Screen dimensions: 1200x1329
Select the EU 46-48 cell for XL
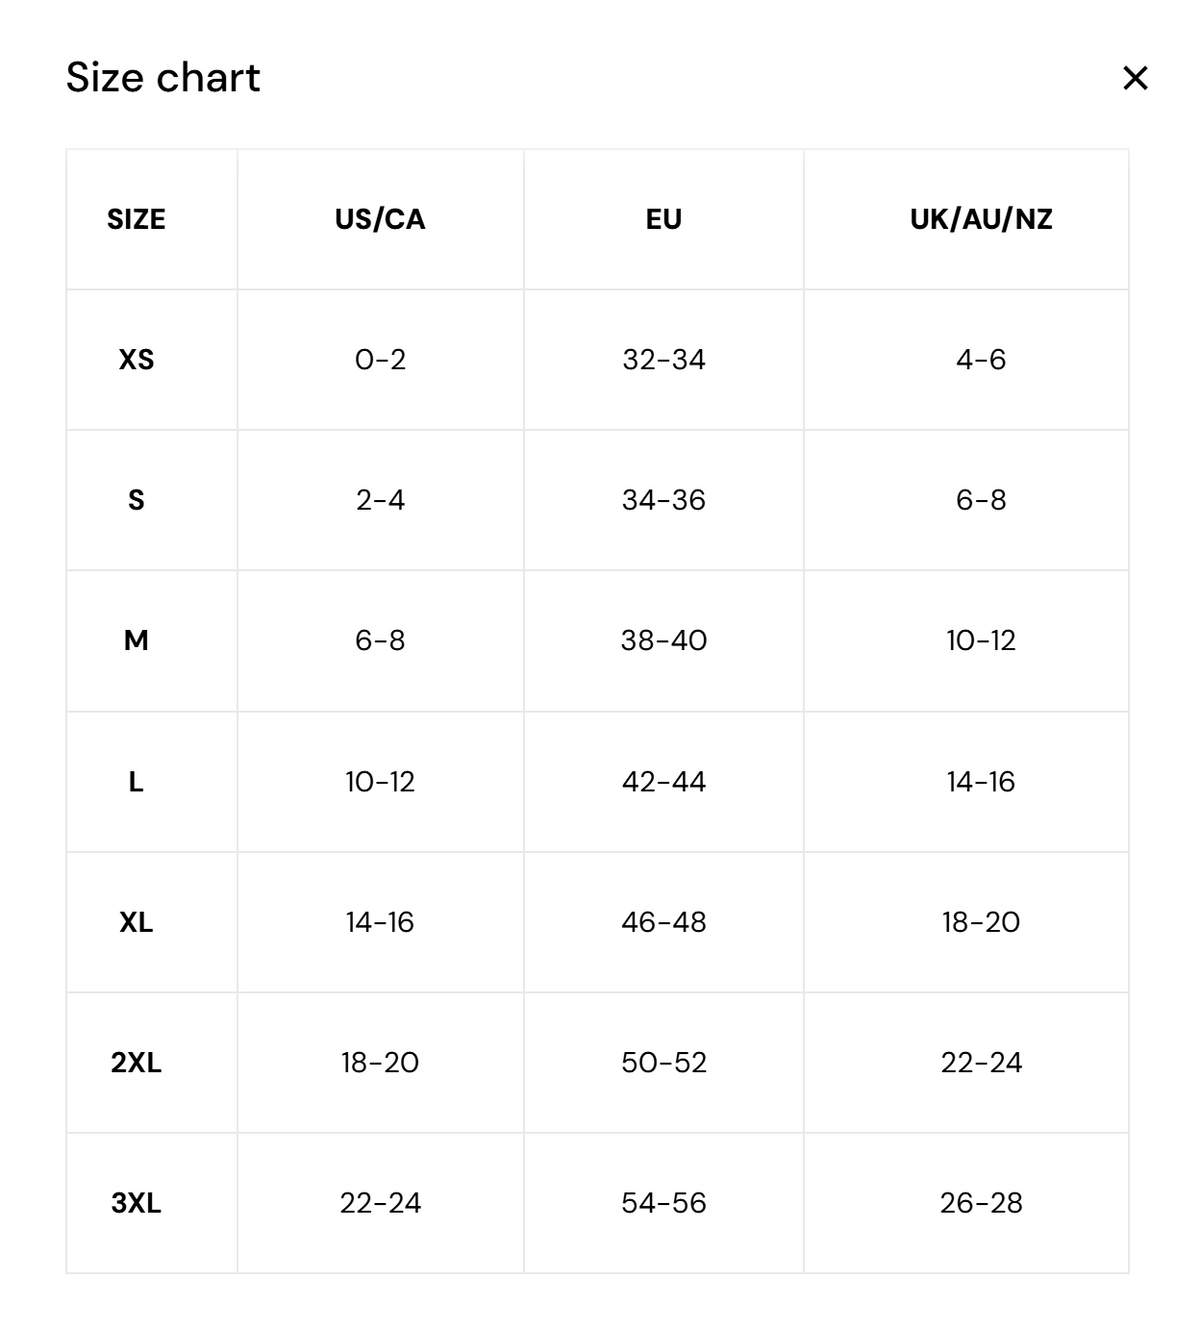tap(664, 922)
